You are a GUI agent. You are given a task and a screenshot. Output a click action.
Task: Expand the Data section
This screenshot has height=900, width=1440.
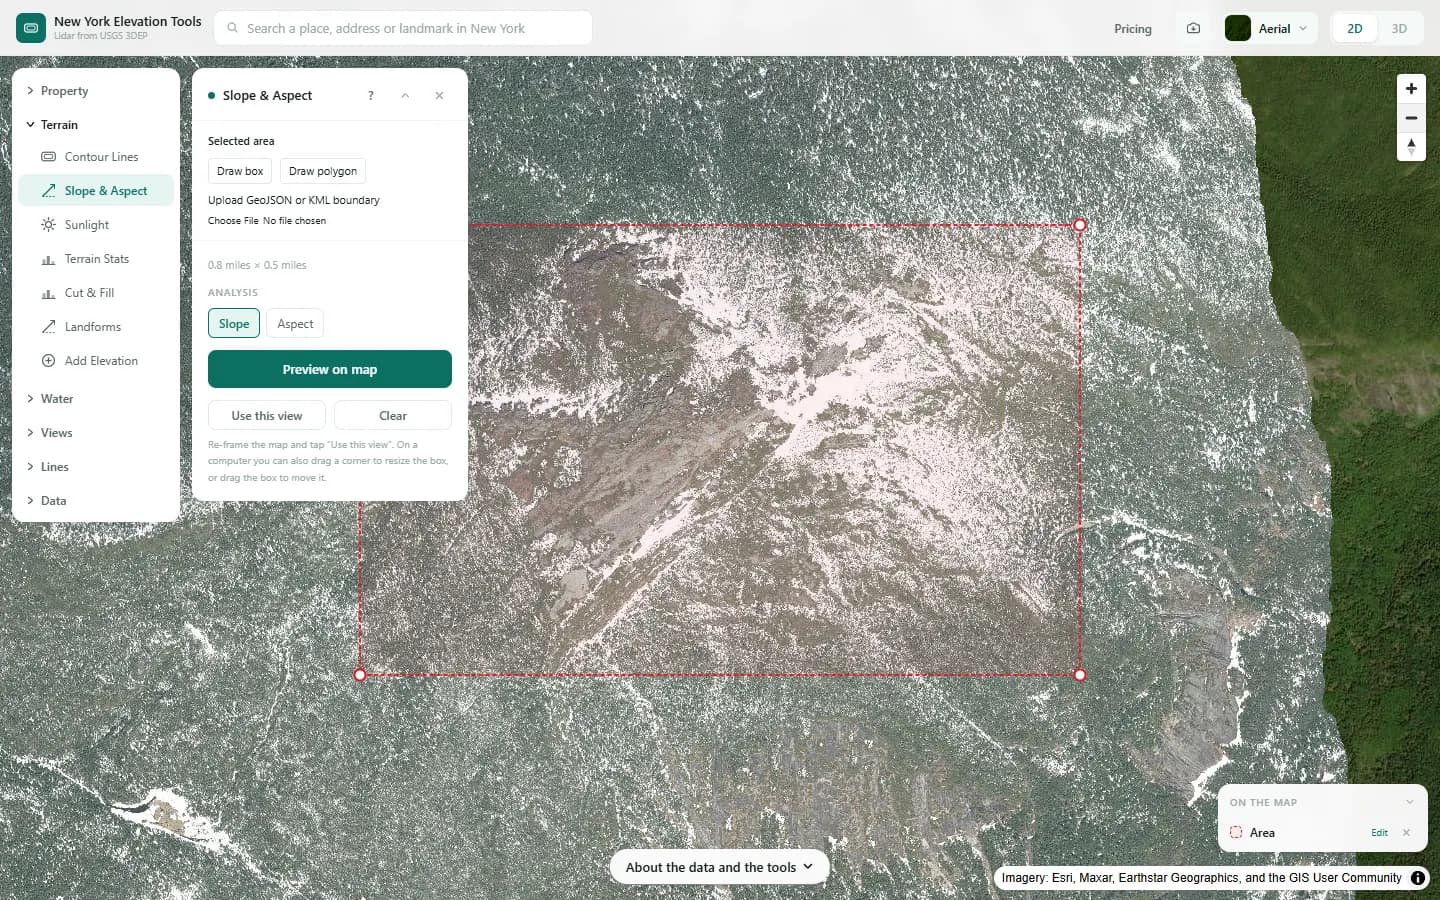point(96,501)
